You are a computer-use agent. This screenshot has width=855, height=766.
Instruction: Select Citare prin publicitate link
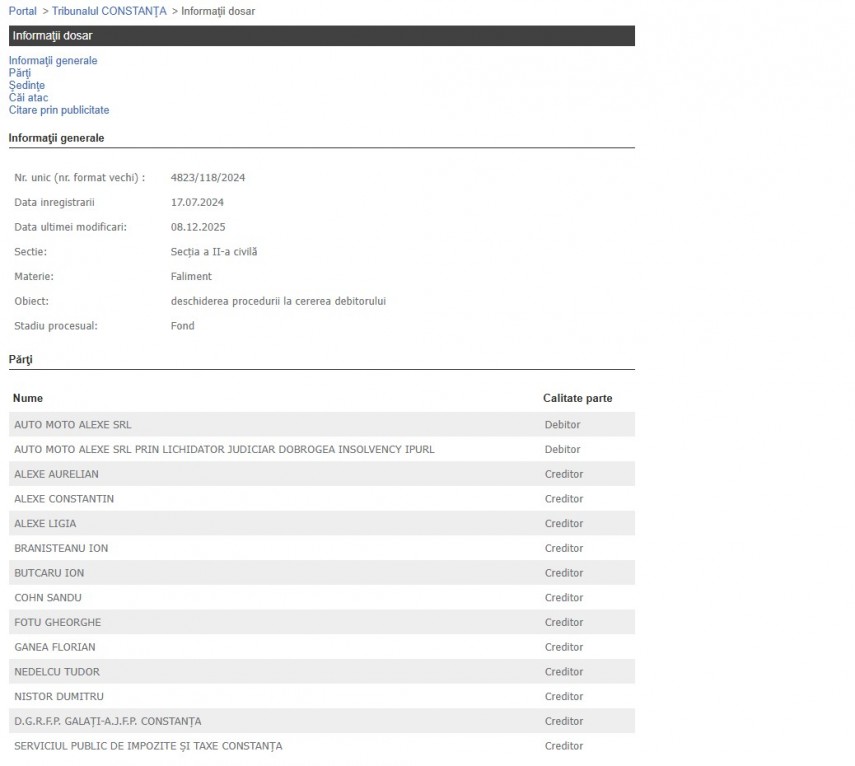pos(59,110)
